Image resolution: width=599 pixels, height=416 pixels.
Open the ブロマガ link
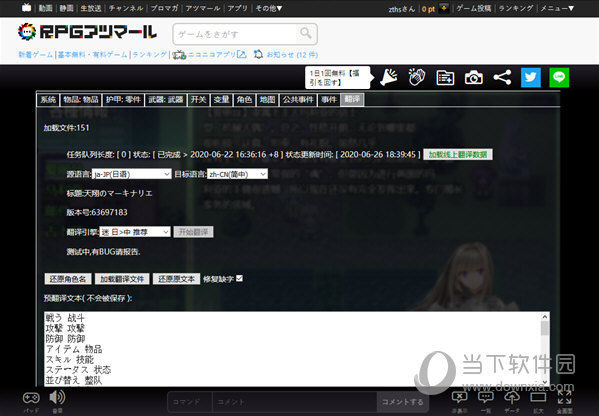[164, 8]
